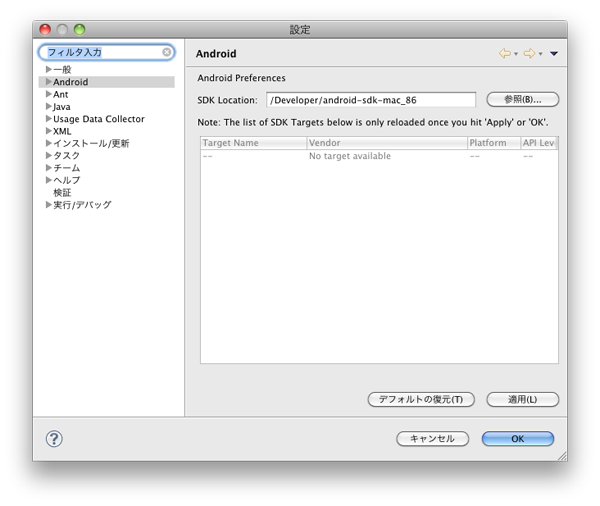Viewport: 600px width, 506px height.
Task: Expand the XML tree node
Action: click(49, 131)
